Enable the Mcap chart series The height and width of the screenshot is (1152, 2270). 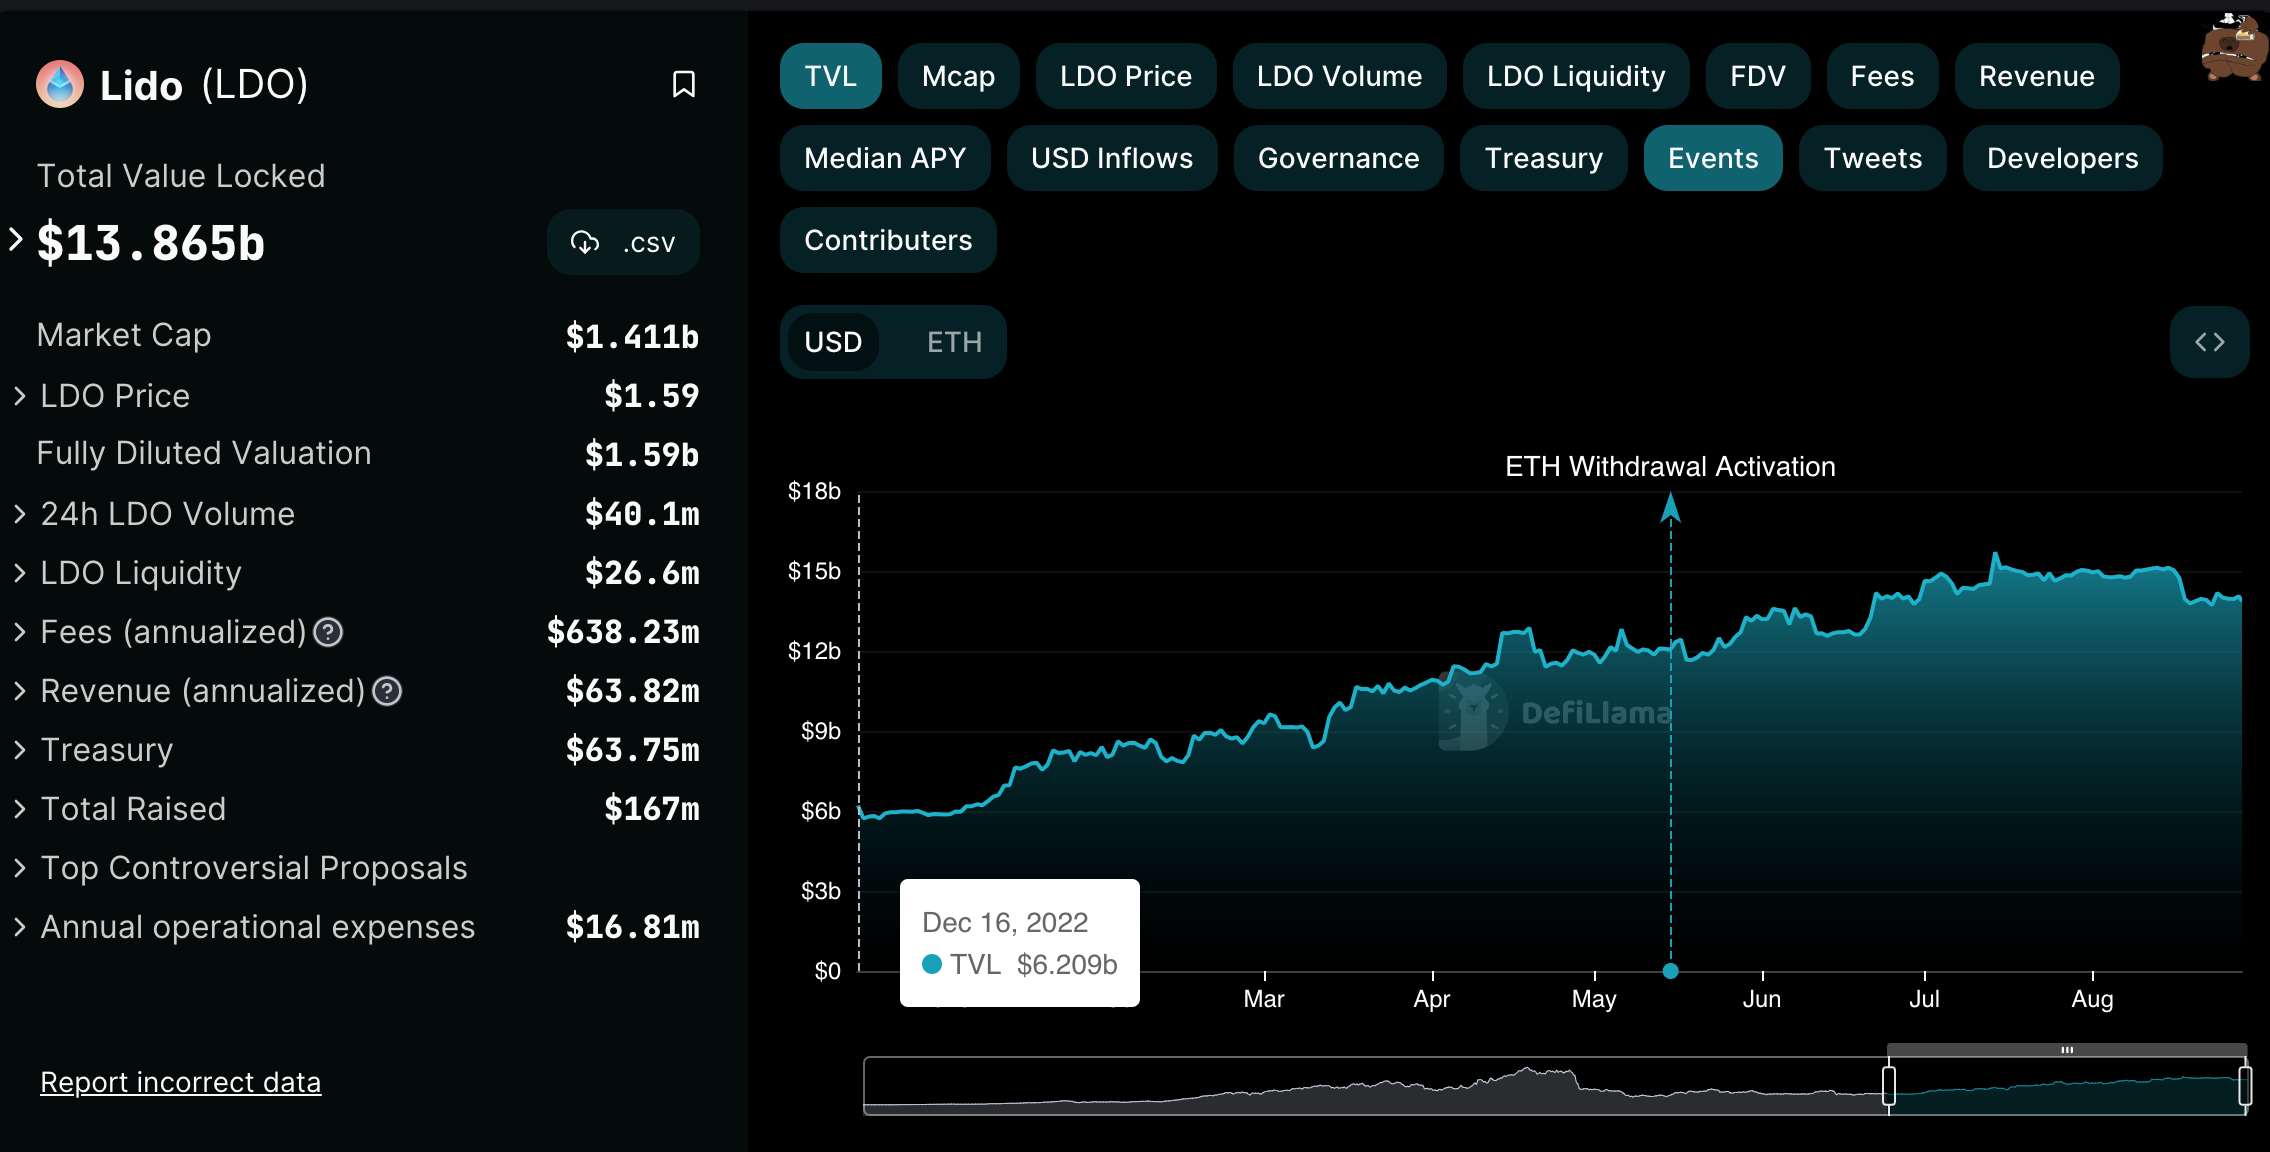coord(957,76)
